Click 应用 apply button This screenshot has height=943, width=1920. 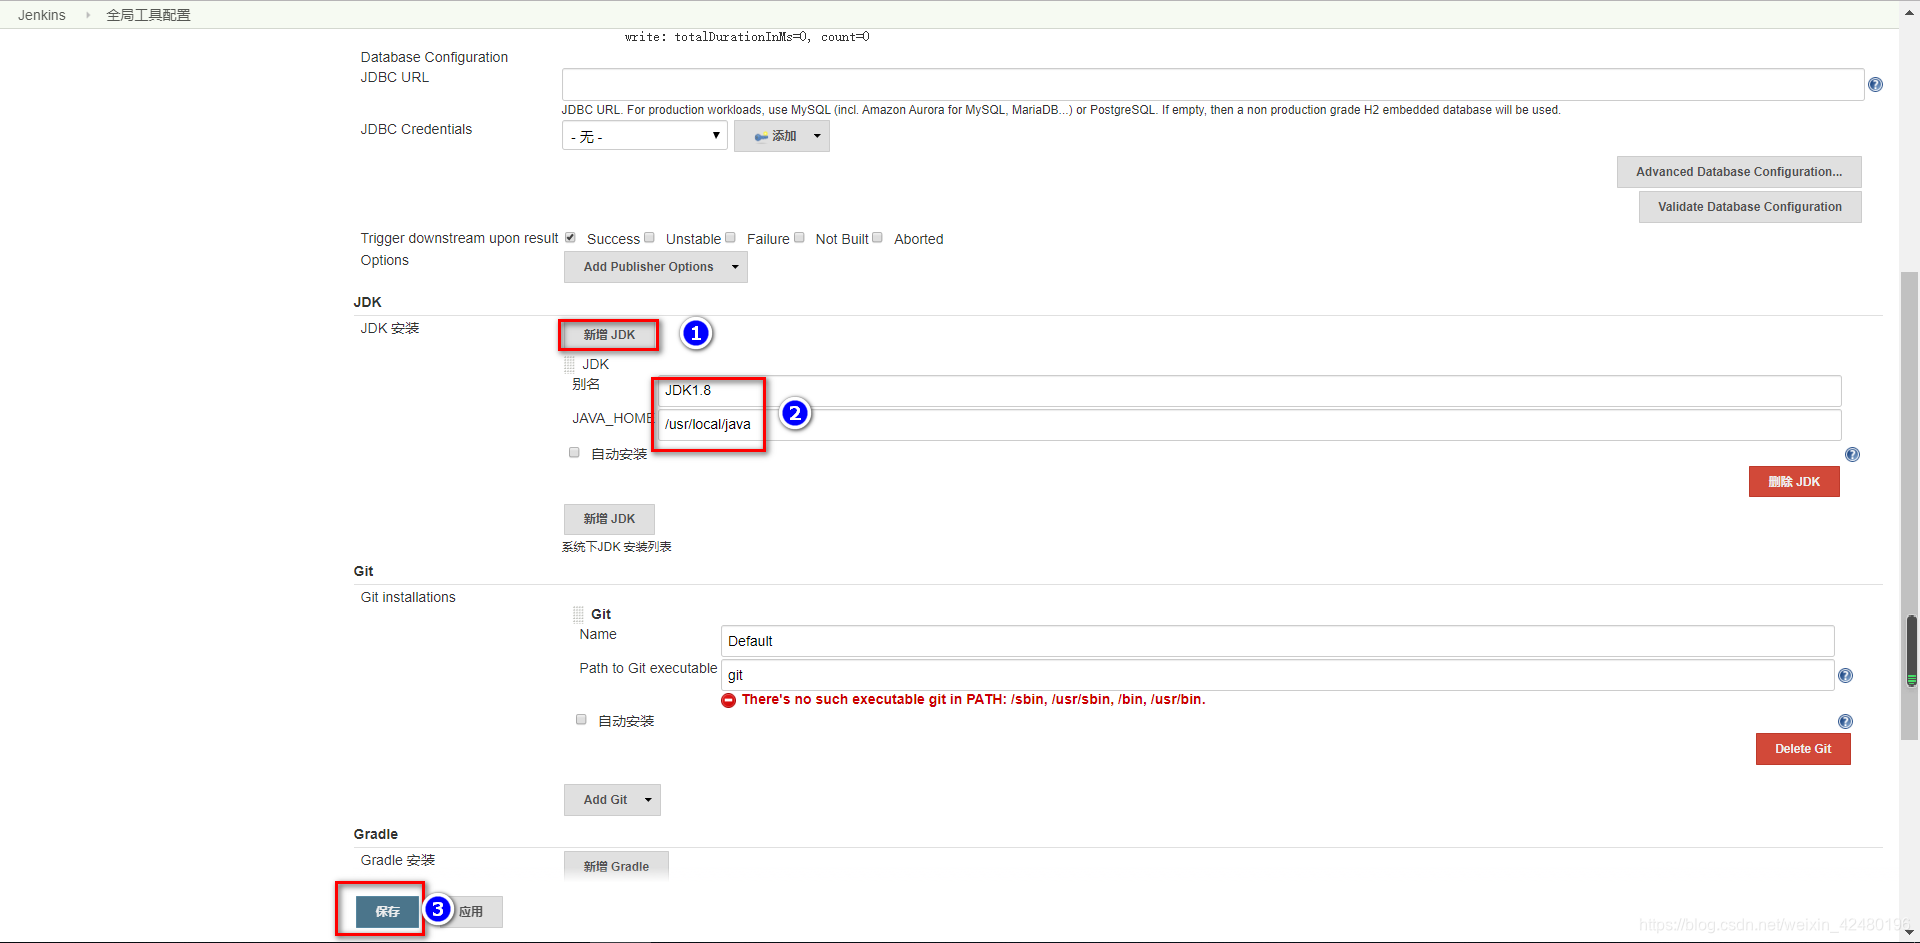471,912
